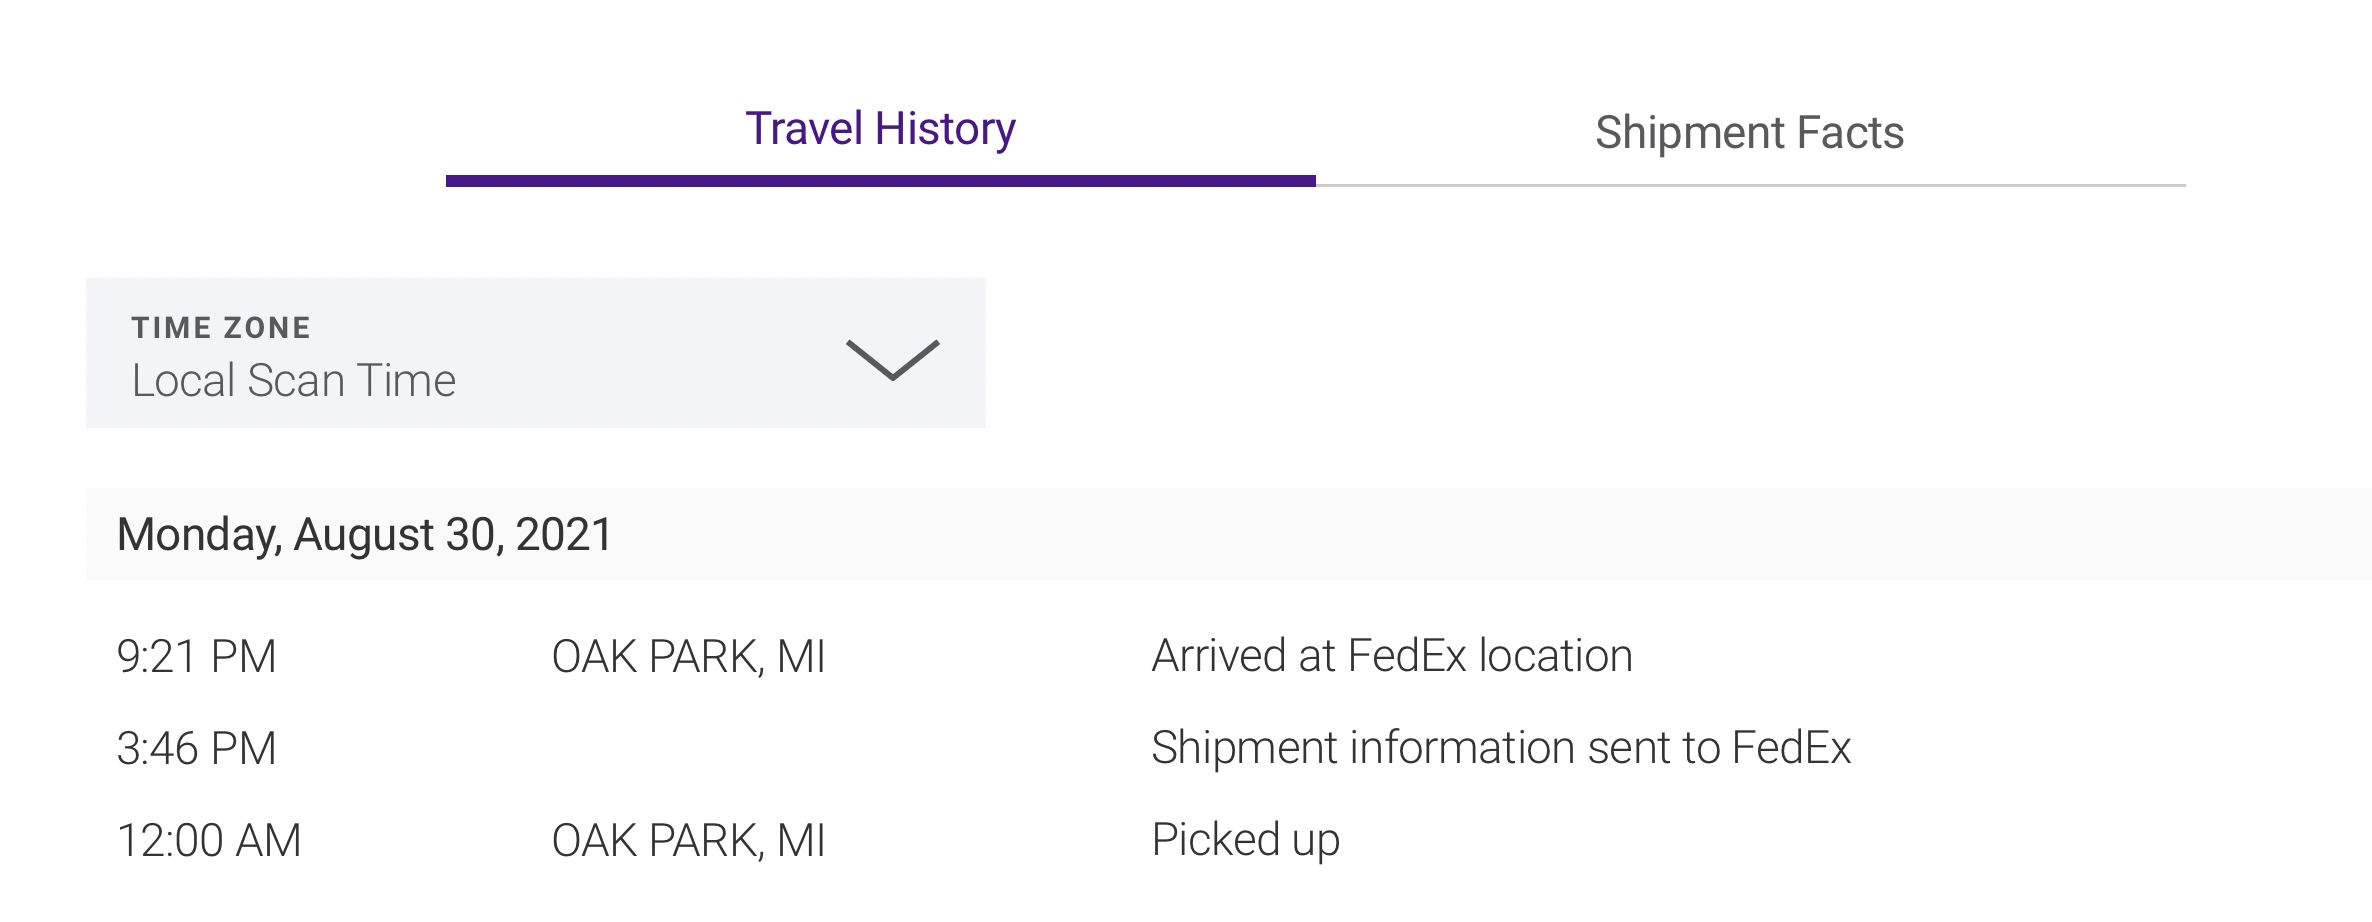2372x922 pixels.
Task: Click the 9:21 PM scan time
Action: tap(196, 657)
